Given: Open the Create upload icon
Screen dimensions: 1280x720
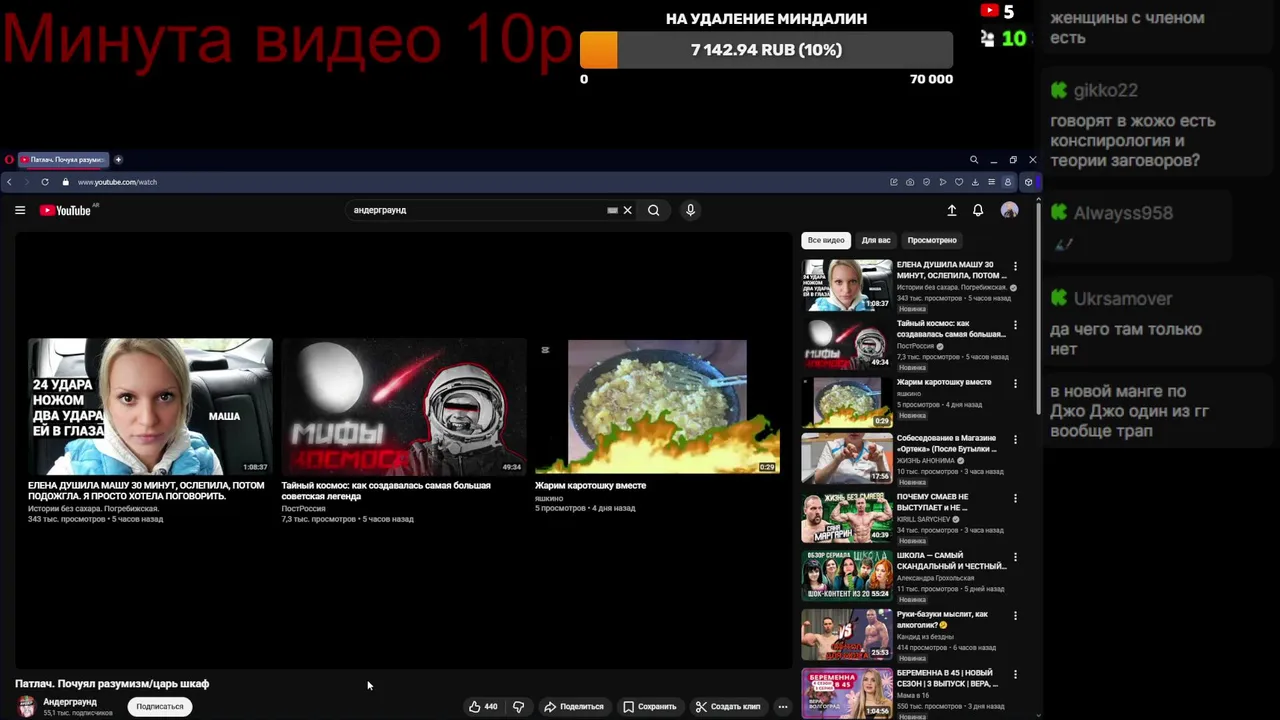Looking at the screenshot, I should 952,210.
